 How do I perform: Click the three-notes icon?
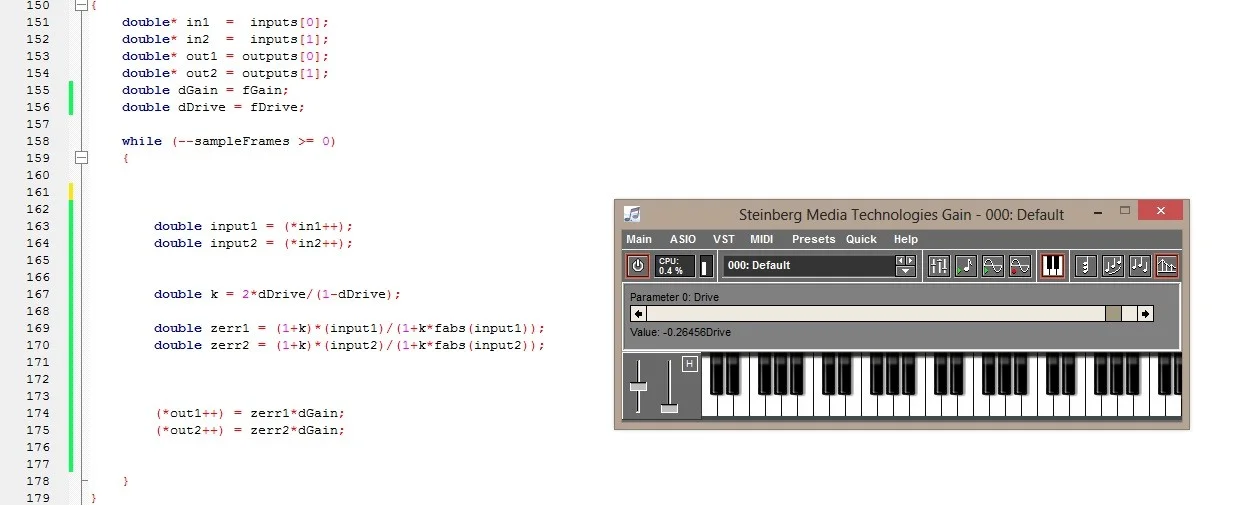(1140, 265)
